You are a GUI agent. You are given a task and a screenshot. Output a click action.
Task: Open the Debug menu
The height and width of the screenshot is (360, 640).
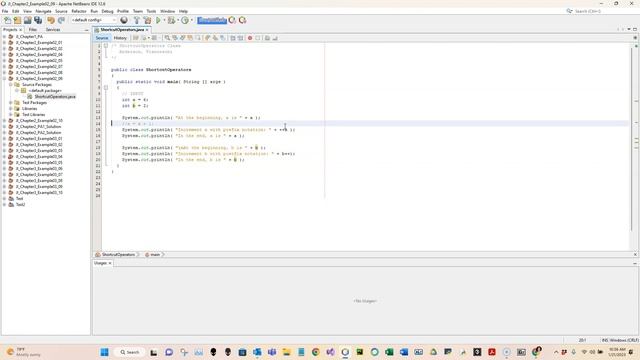[107, 11]
